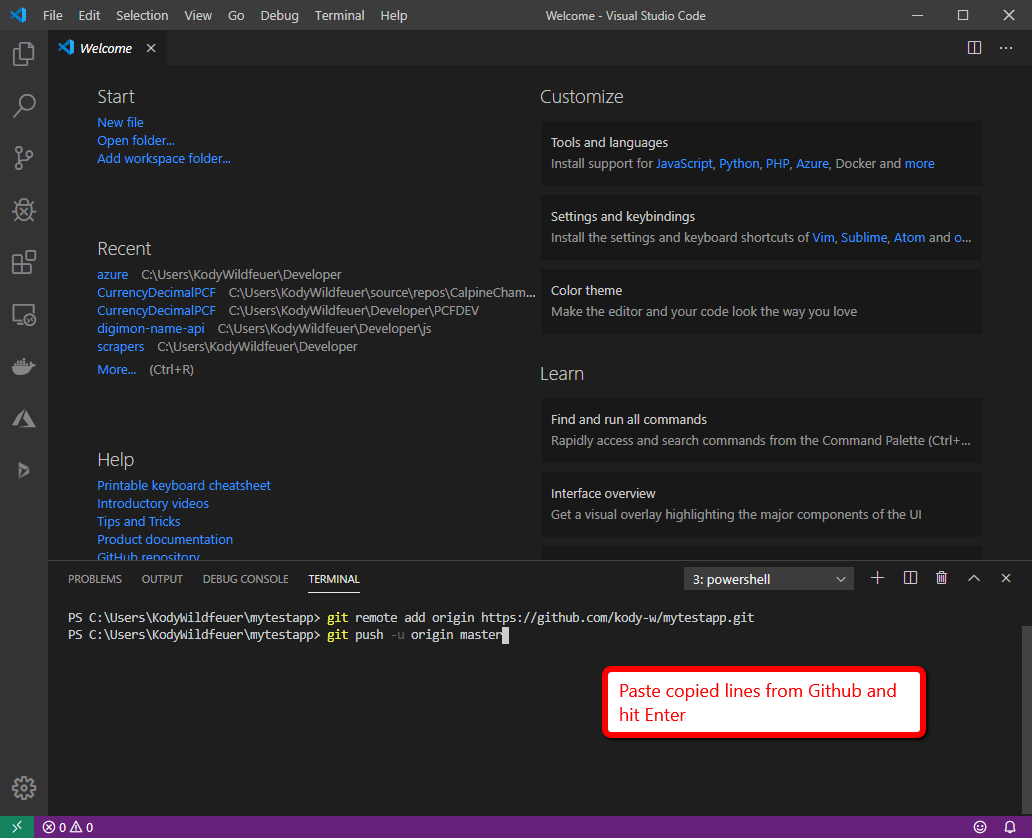The width and height of the screenshot is (1032, 838).
Task: Install Sublime keyboard shortcuts link
Action: (x=864, y=238)
